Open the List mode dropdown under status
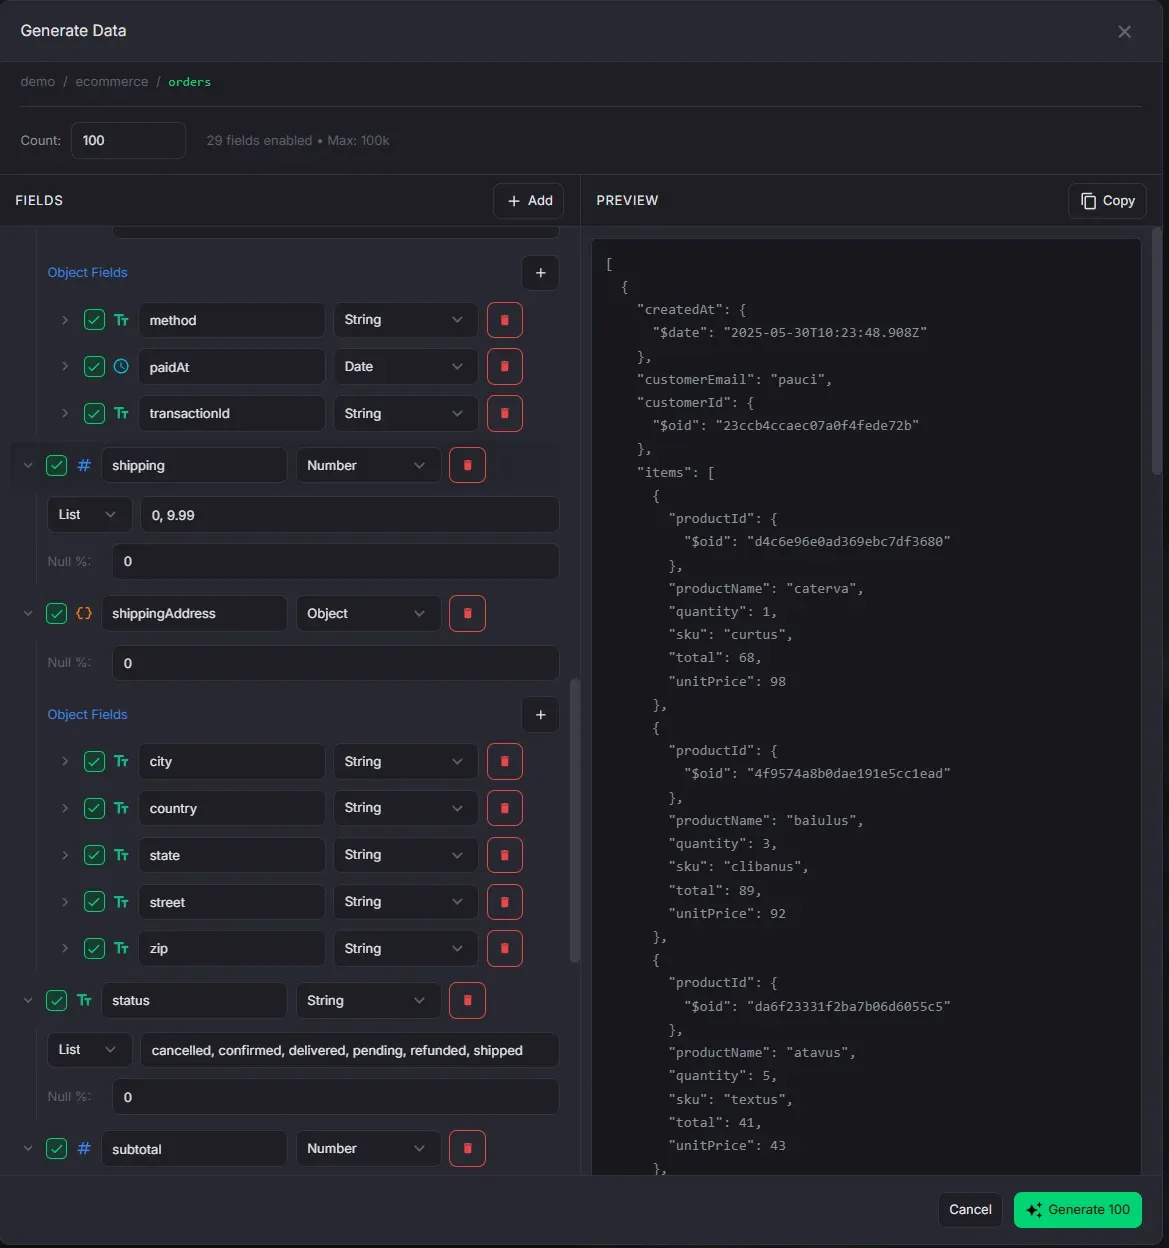This screenshot has width=1169, height=1248. 88,1050
